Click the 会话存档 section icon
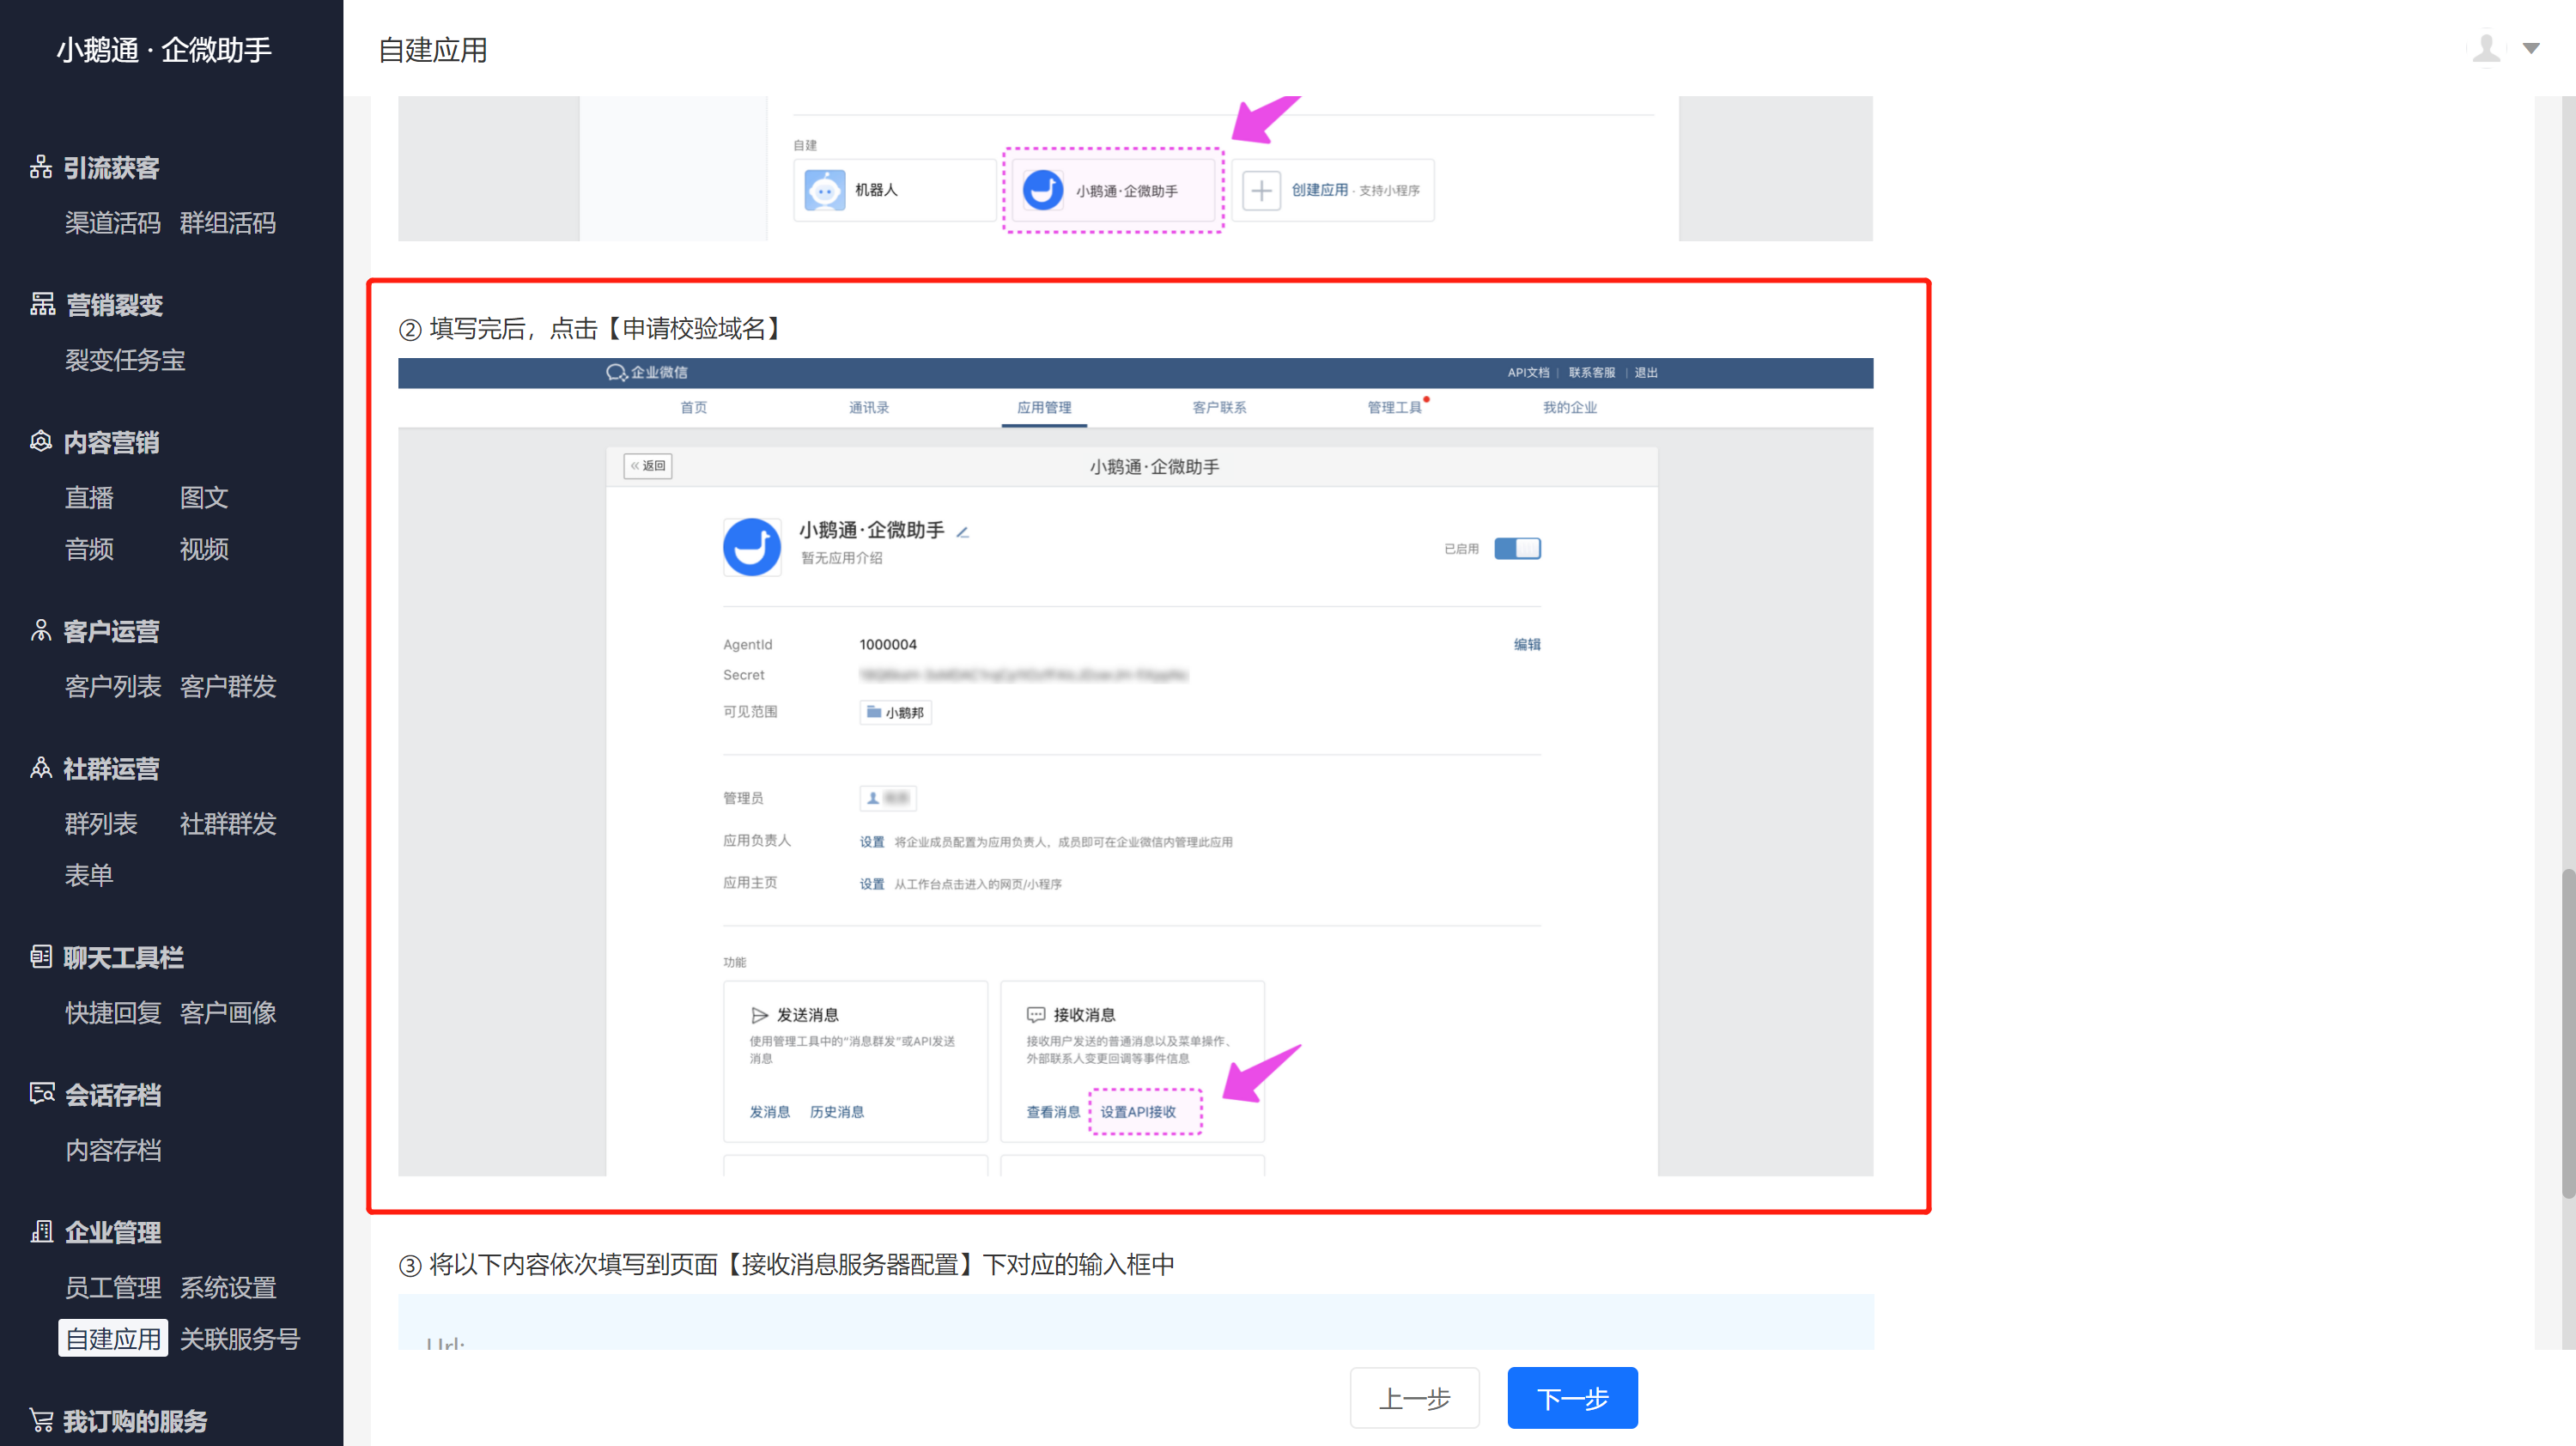The height and width of the screenshot is (1446, 2576). 42,1094
